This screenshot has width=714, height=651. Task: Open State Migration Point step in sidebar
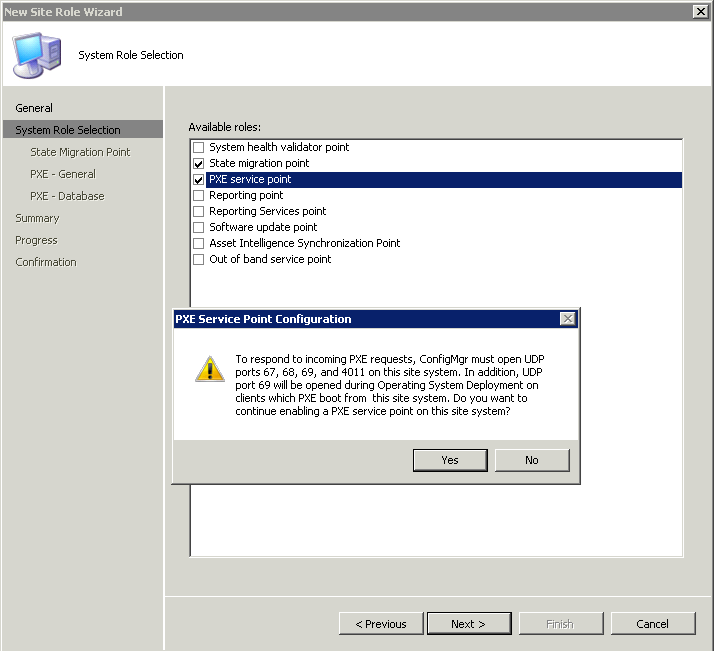[80, 152]
